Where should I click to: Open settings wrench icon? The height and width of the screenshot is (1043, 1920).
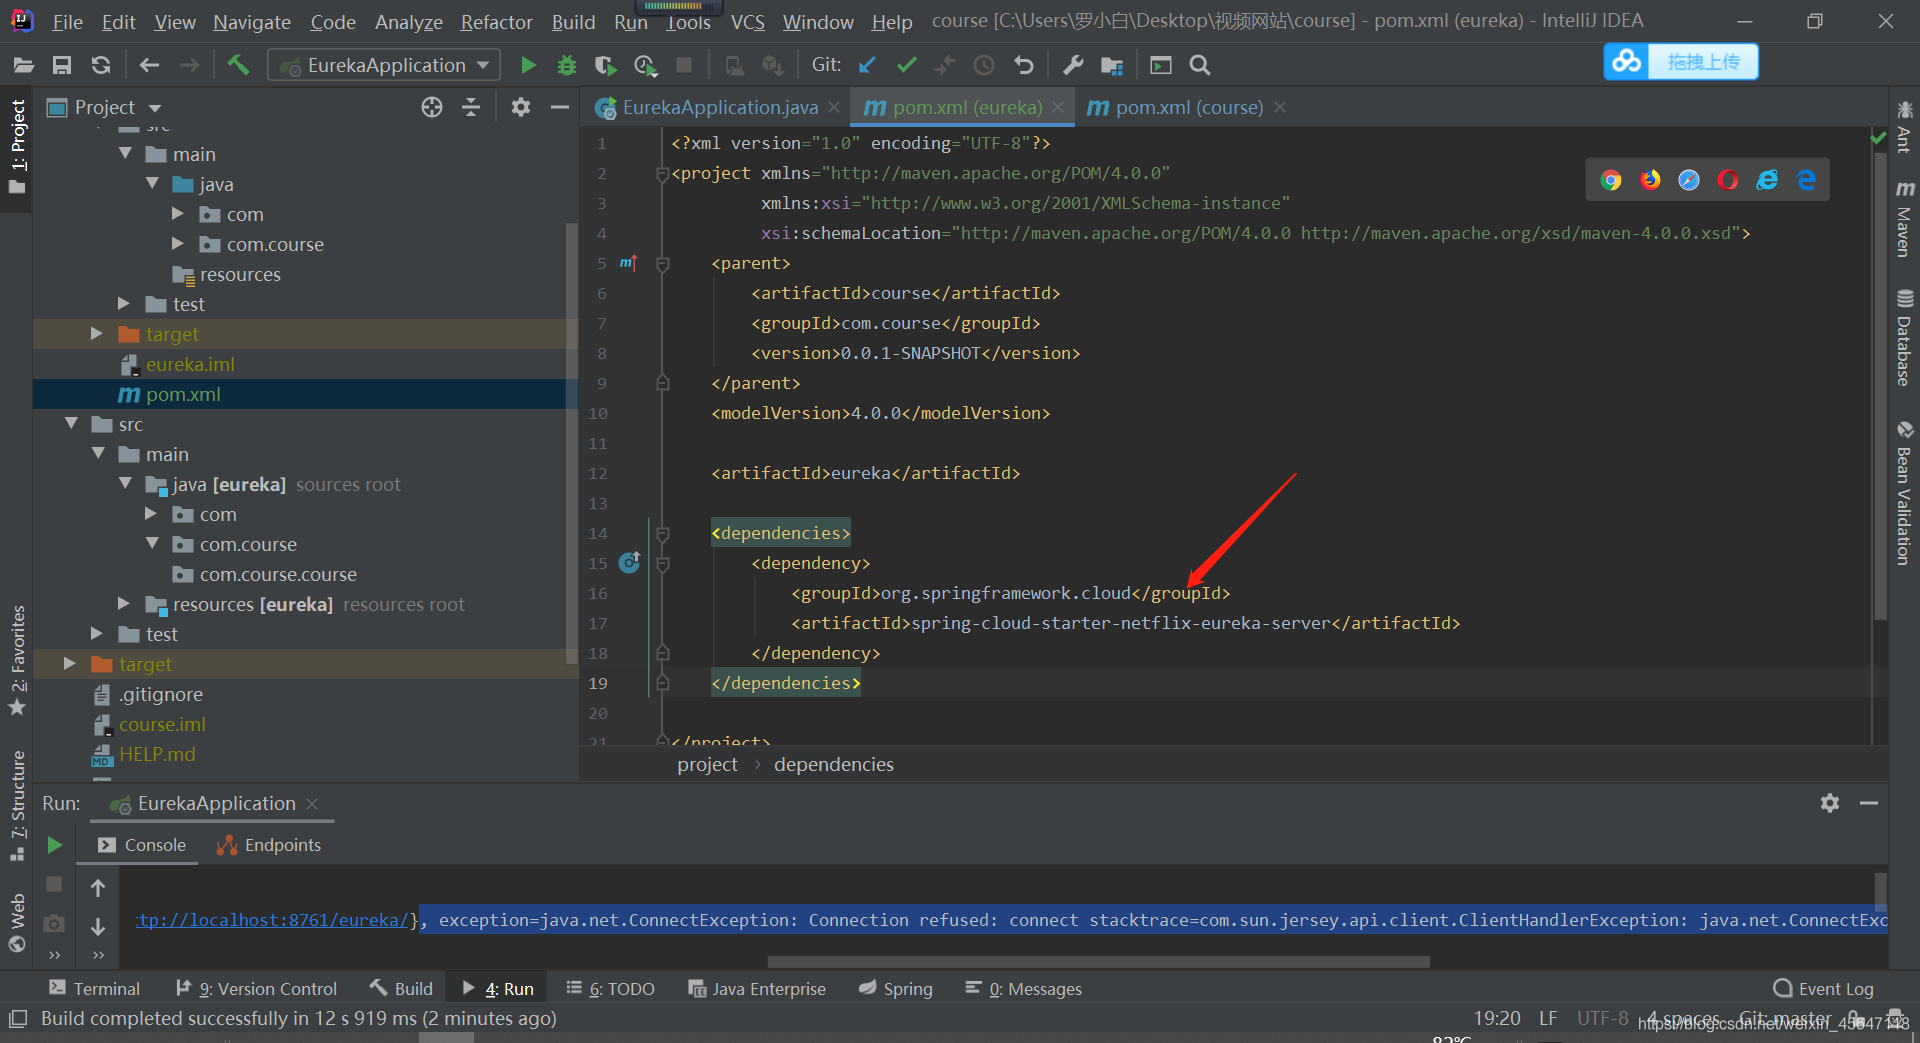point(1073,65)
